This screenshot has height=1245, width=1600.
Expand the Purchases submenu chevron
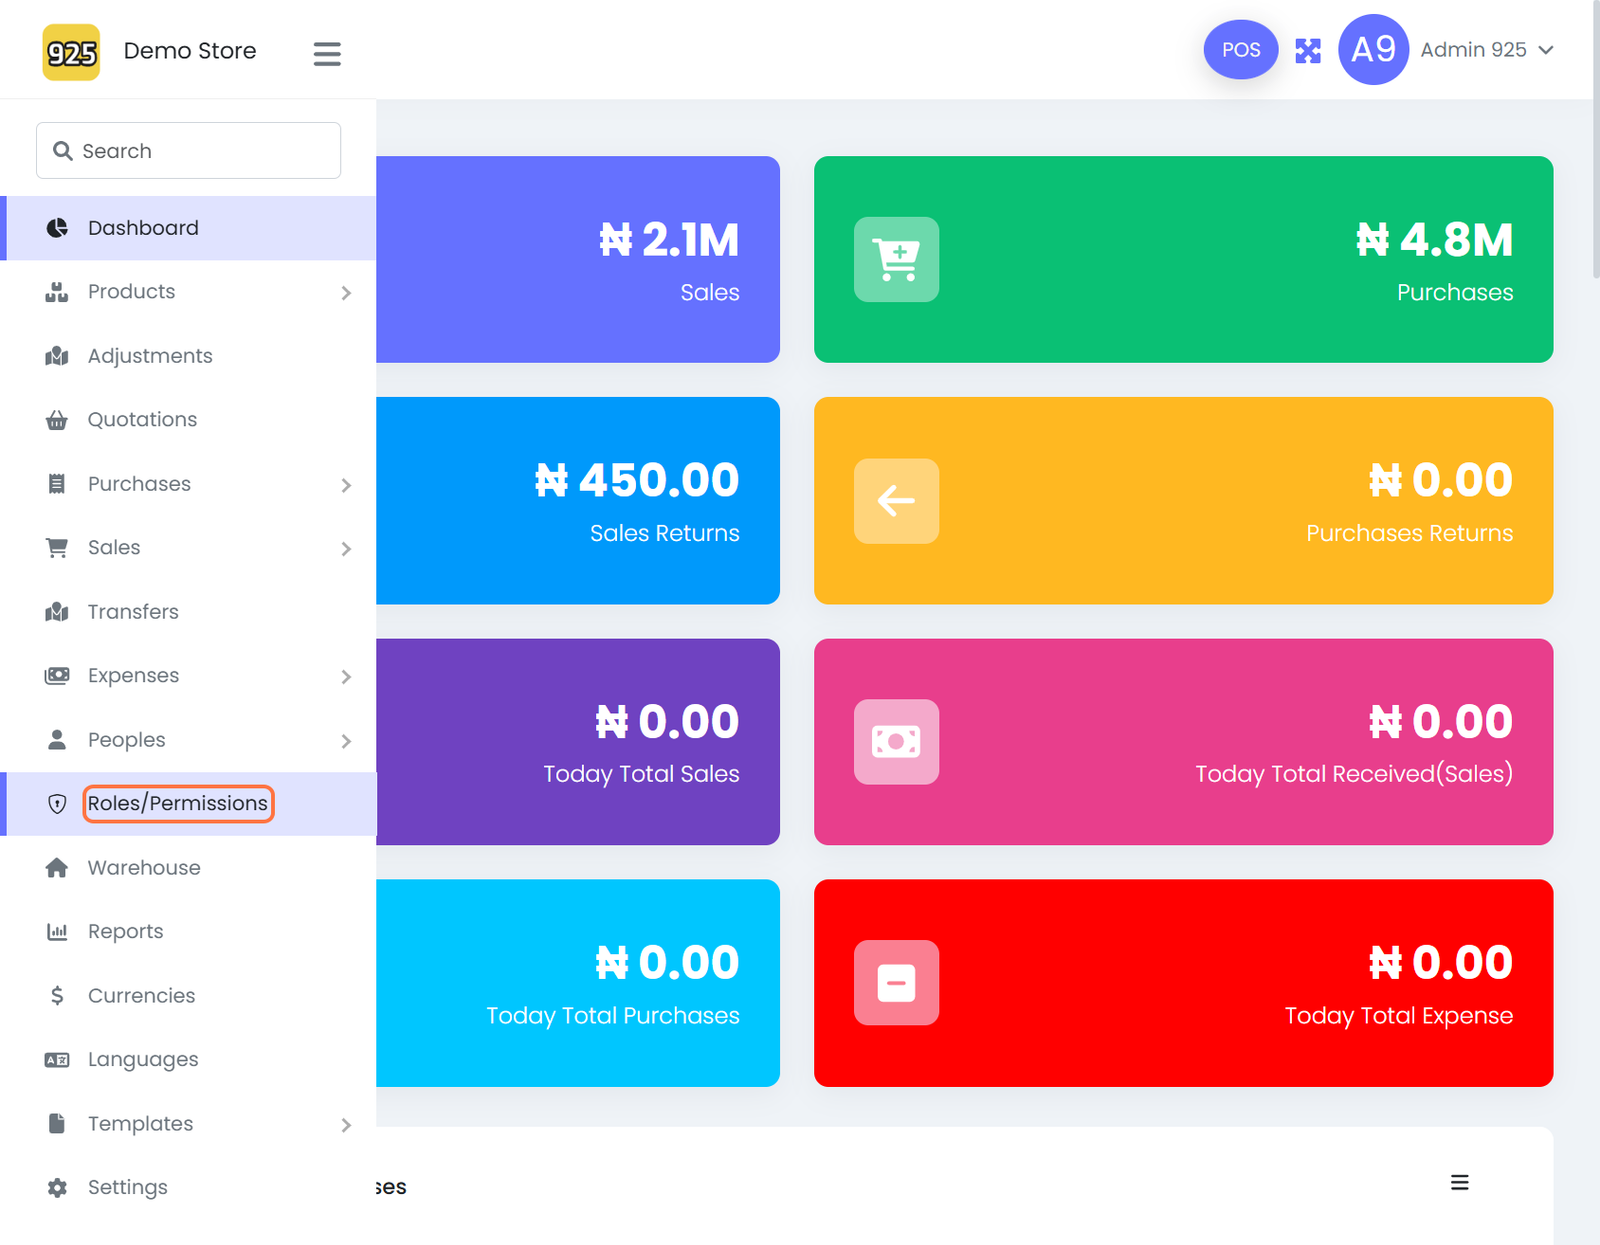[x=346, y=485]
